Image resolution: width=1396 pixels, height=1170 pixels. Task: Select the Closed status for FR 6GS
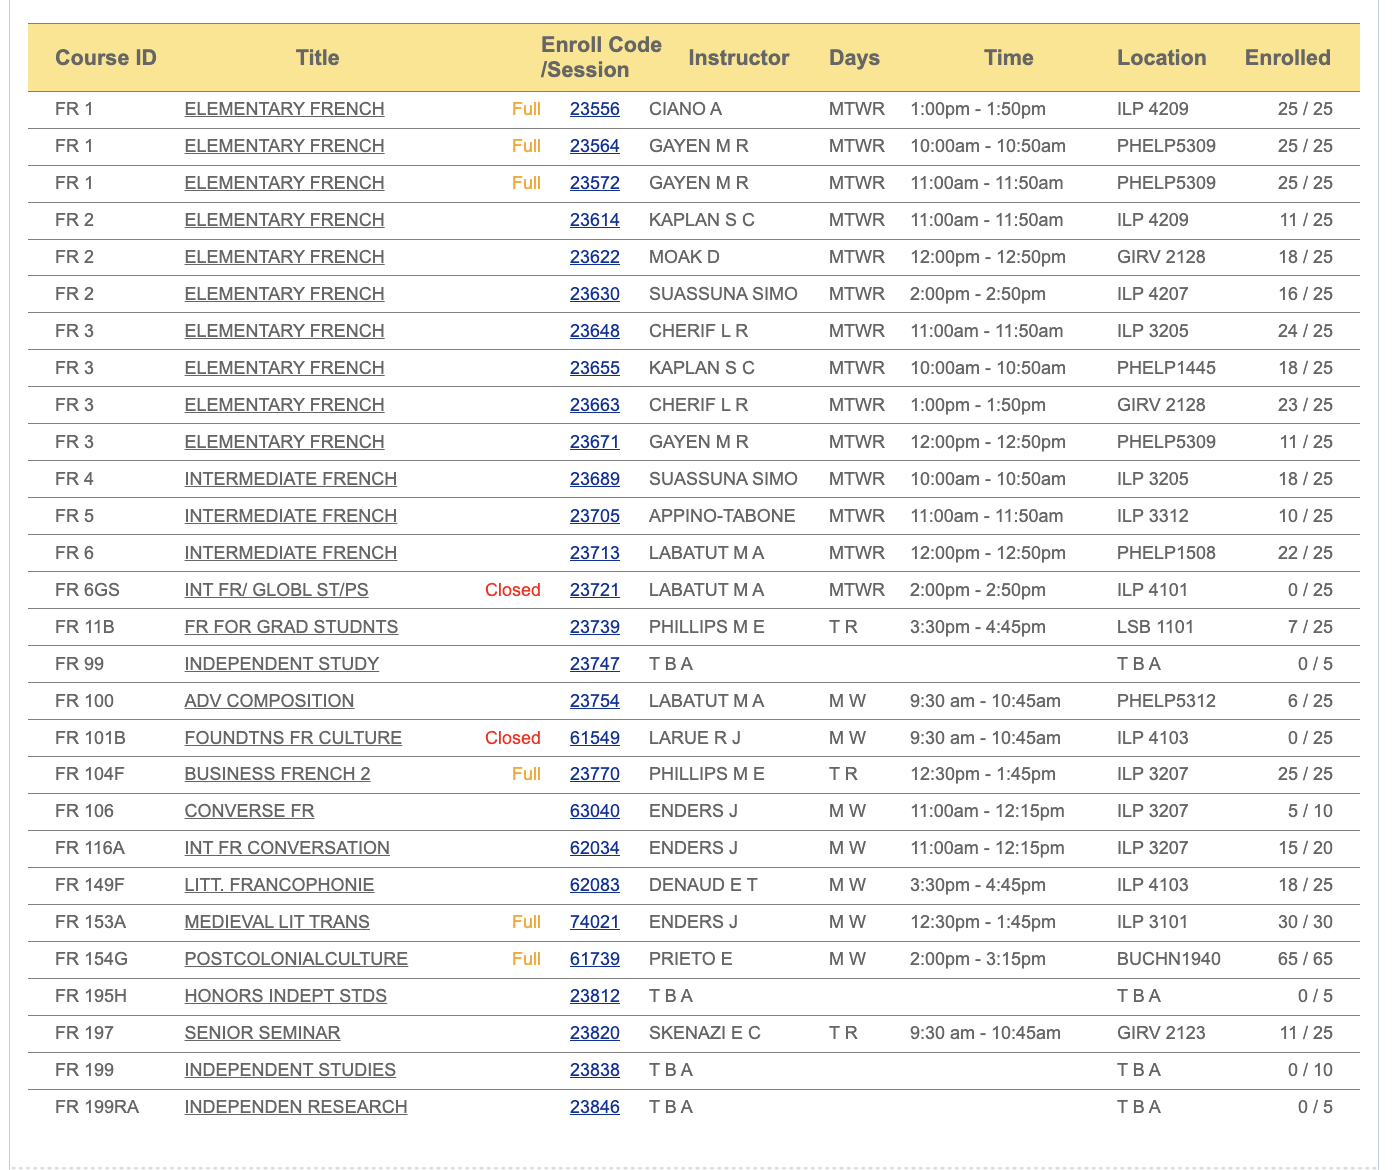coord(513,590)
